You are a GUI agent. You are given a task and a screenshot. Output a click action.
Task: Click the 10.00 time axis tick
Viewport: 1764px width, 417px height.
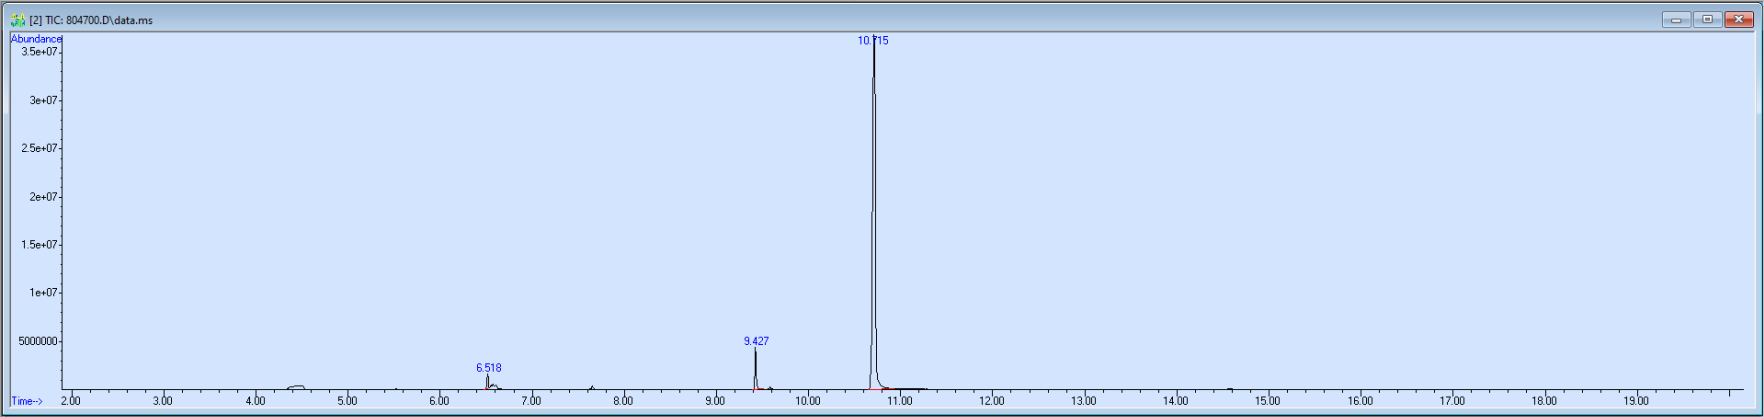pyautogui.click(x=808, y=401)
